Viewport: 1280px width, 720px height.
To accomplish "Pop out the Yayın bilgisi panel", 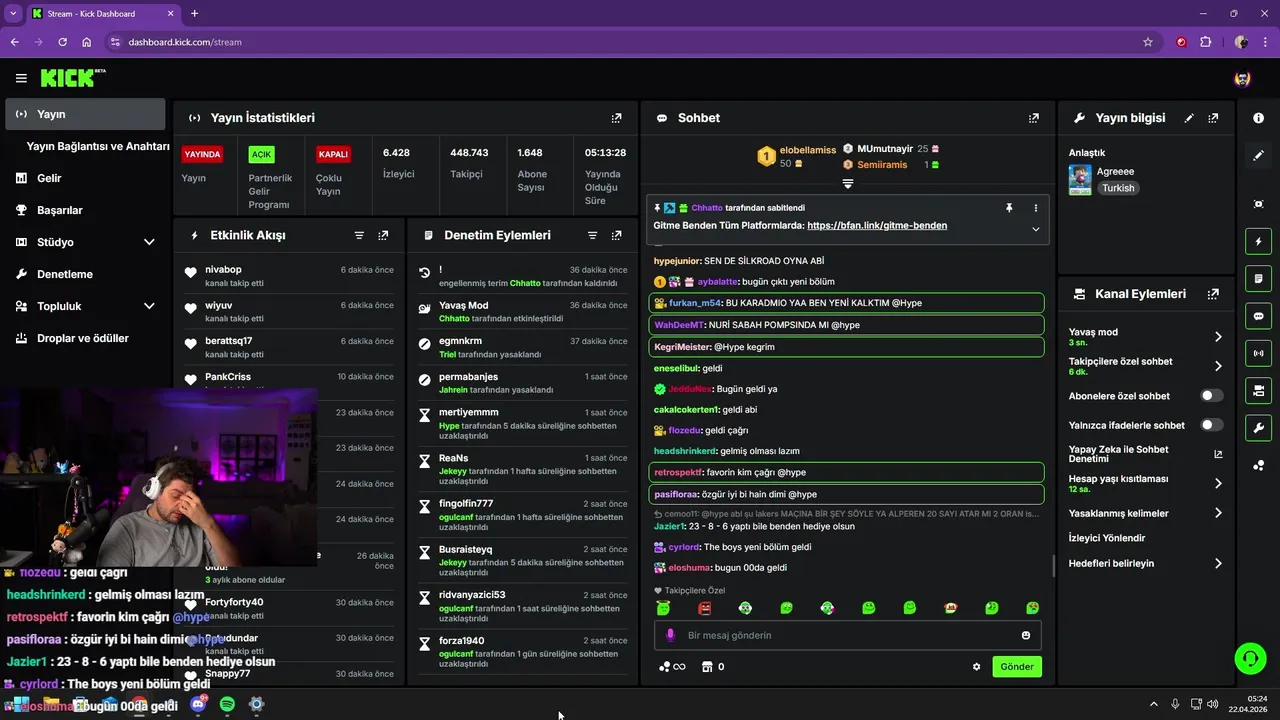I will click(x=1213, y=118).
